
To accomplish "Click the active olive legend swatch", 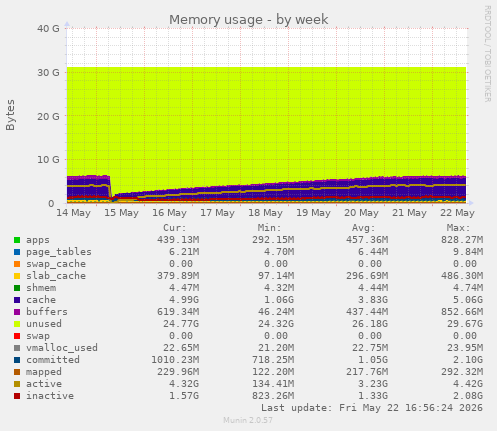I will (x=17, y=384).
